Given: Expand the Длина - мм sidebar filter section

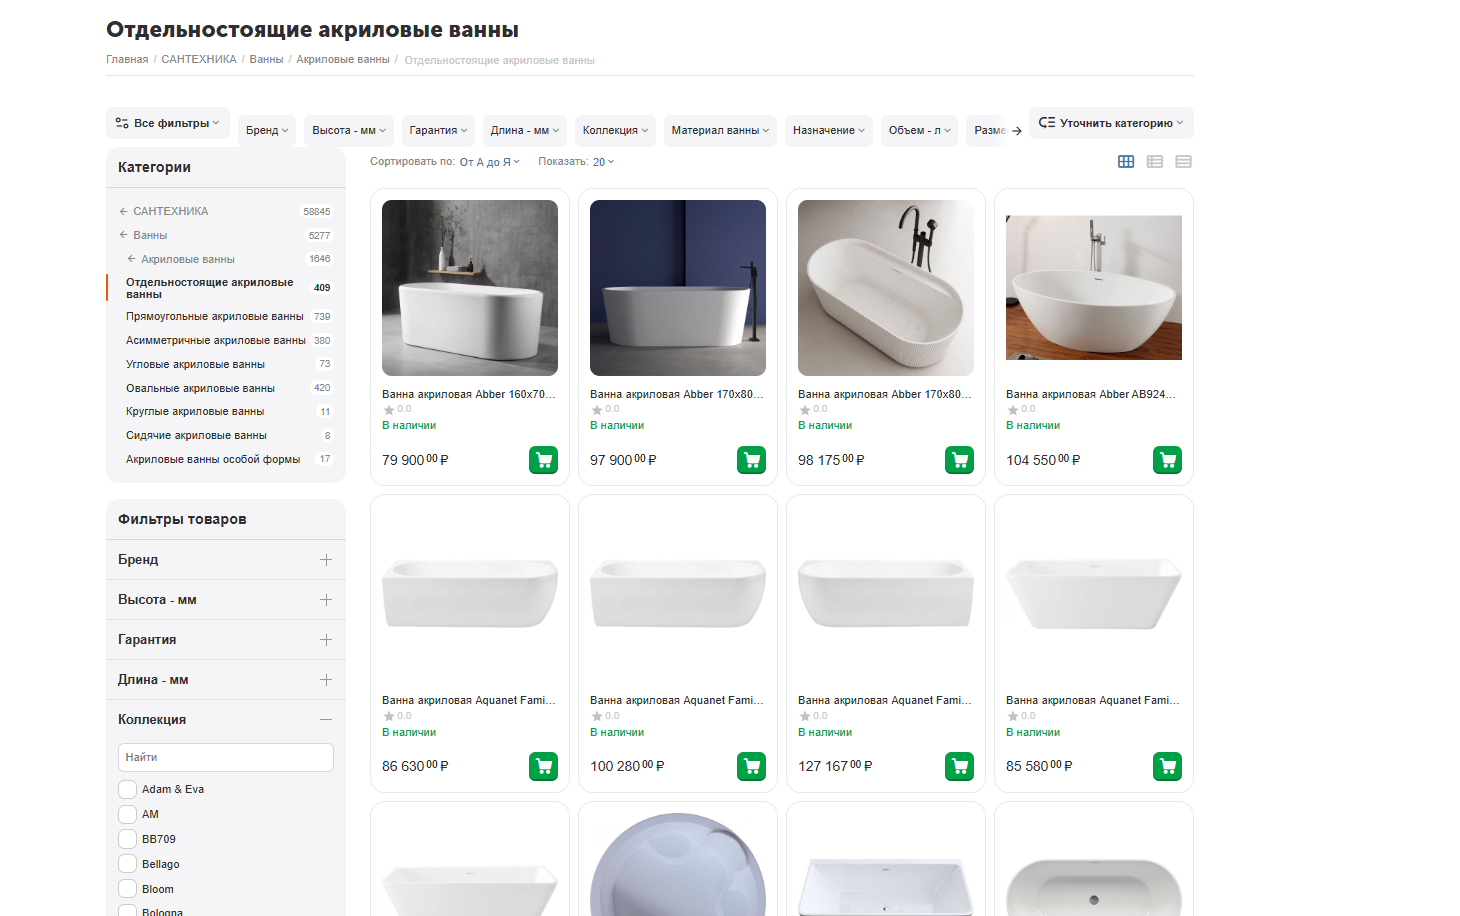Looking at the screenshot, I should (x=226, y=680).
